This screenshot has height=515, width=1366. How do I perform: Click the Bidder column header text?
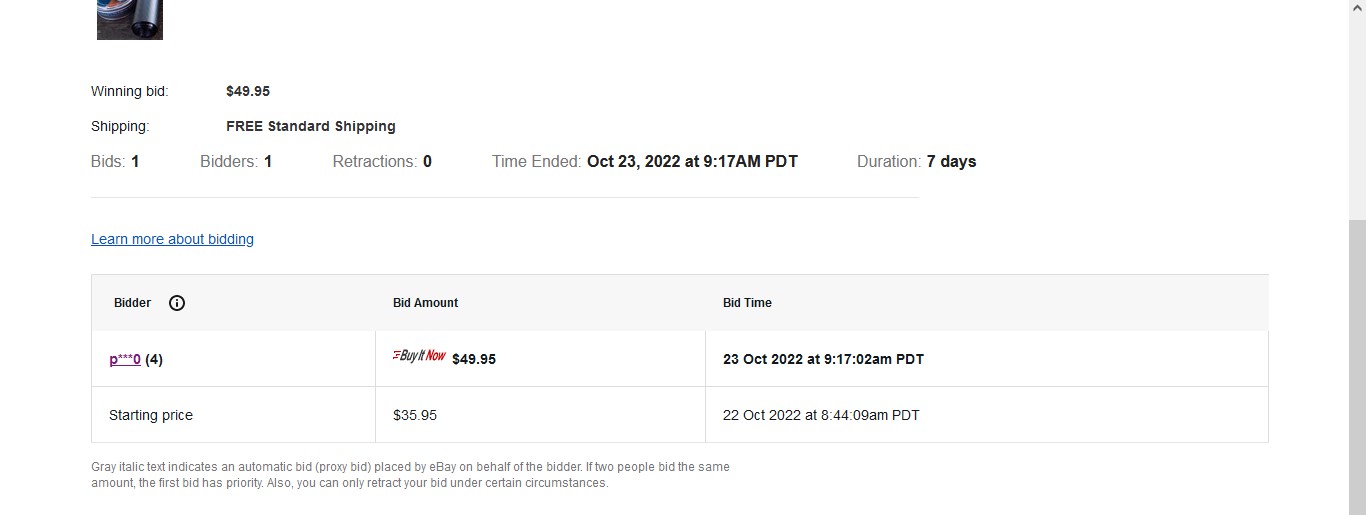(132, 303)
